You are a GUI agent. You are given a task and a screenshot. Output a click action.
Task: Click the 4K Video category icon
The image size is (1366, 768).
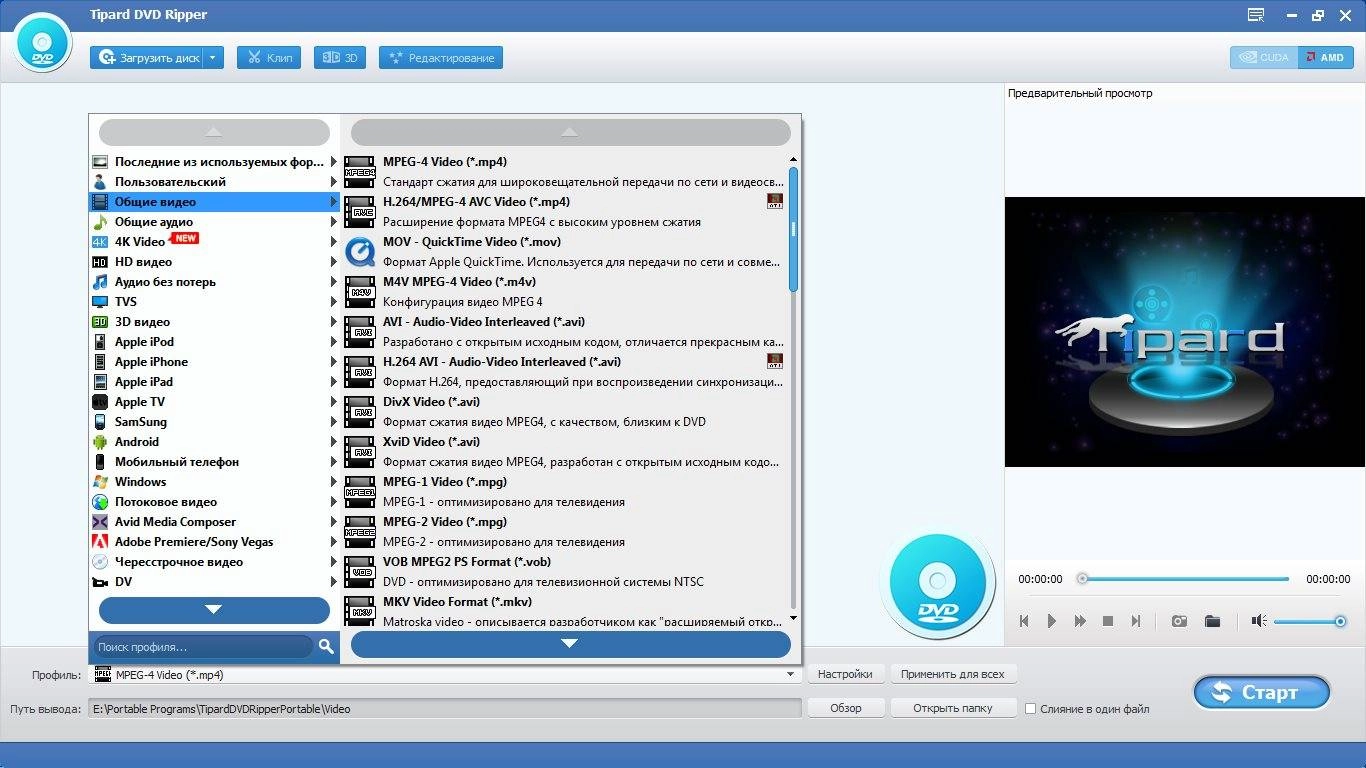pos(100,242)
